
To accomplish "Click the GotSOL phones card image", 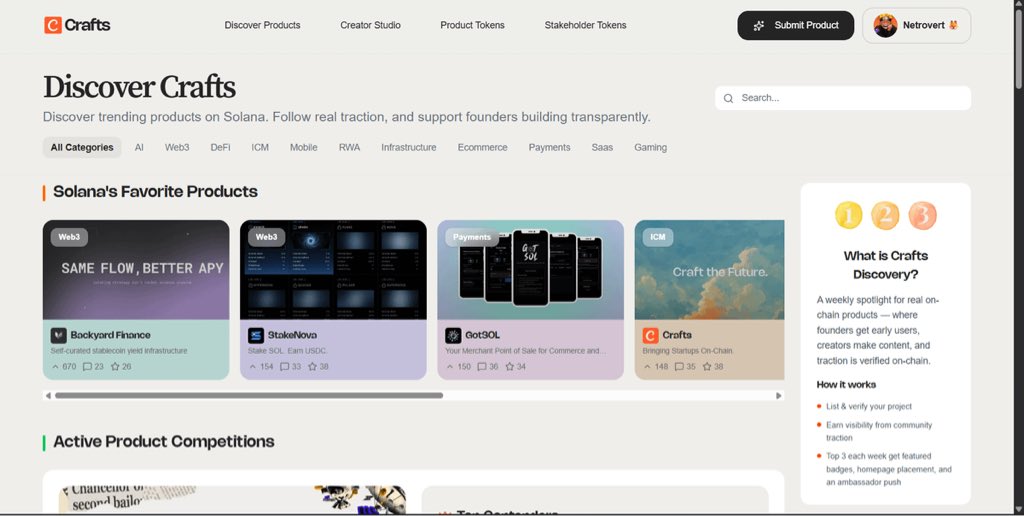I will pyautogui.click(x=530, y=270).
